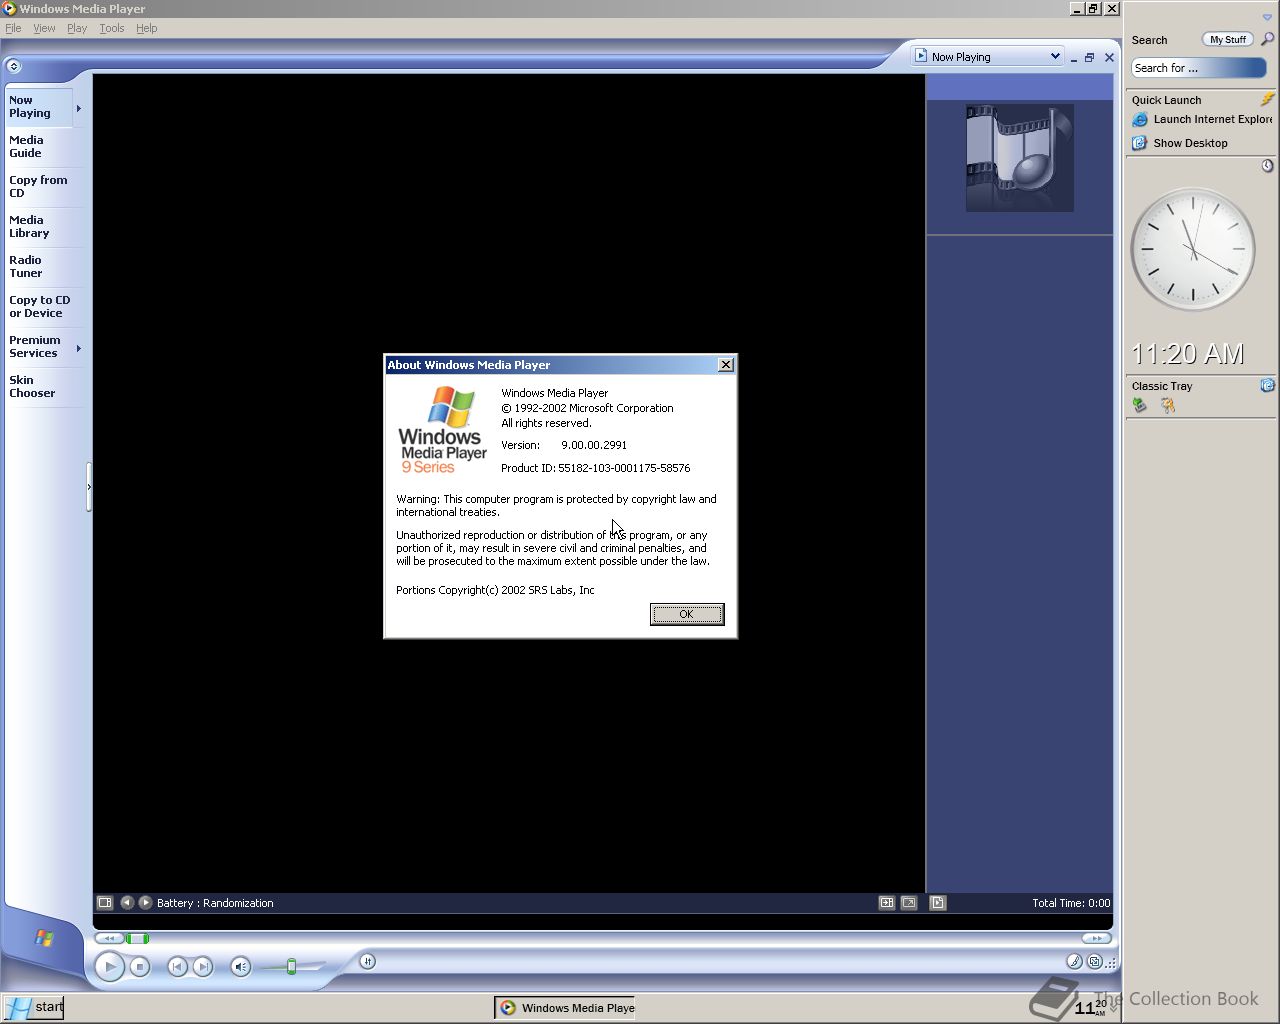Image resolution: width=1280 pixels, height=1024 pixels.
Task: Click the Play button in player controls
Action: (110, 967)
